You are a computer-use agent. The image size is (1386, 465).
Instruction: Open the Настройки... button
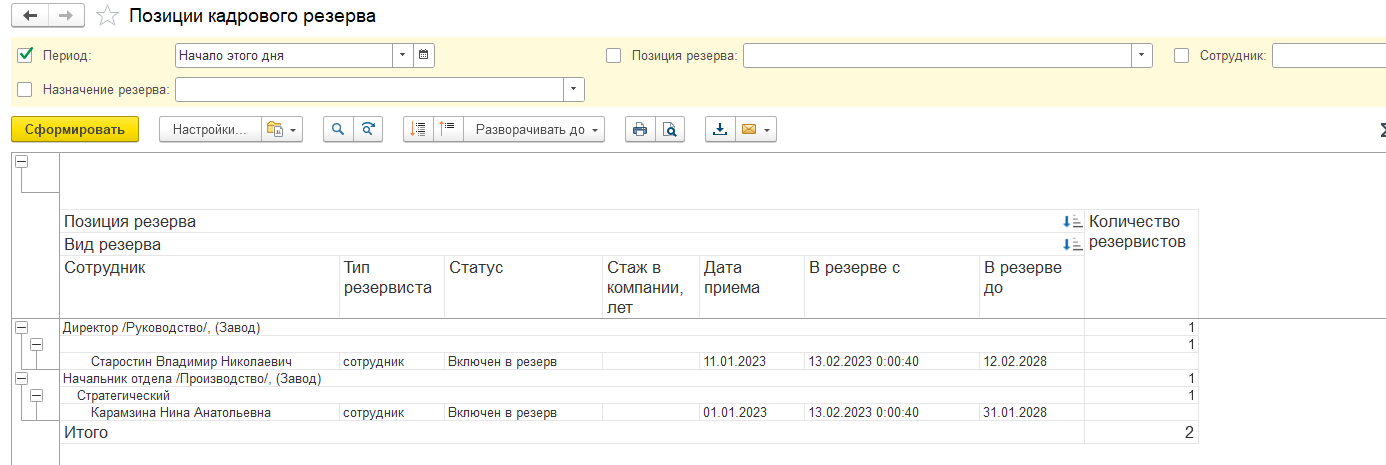210,129
